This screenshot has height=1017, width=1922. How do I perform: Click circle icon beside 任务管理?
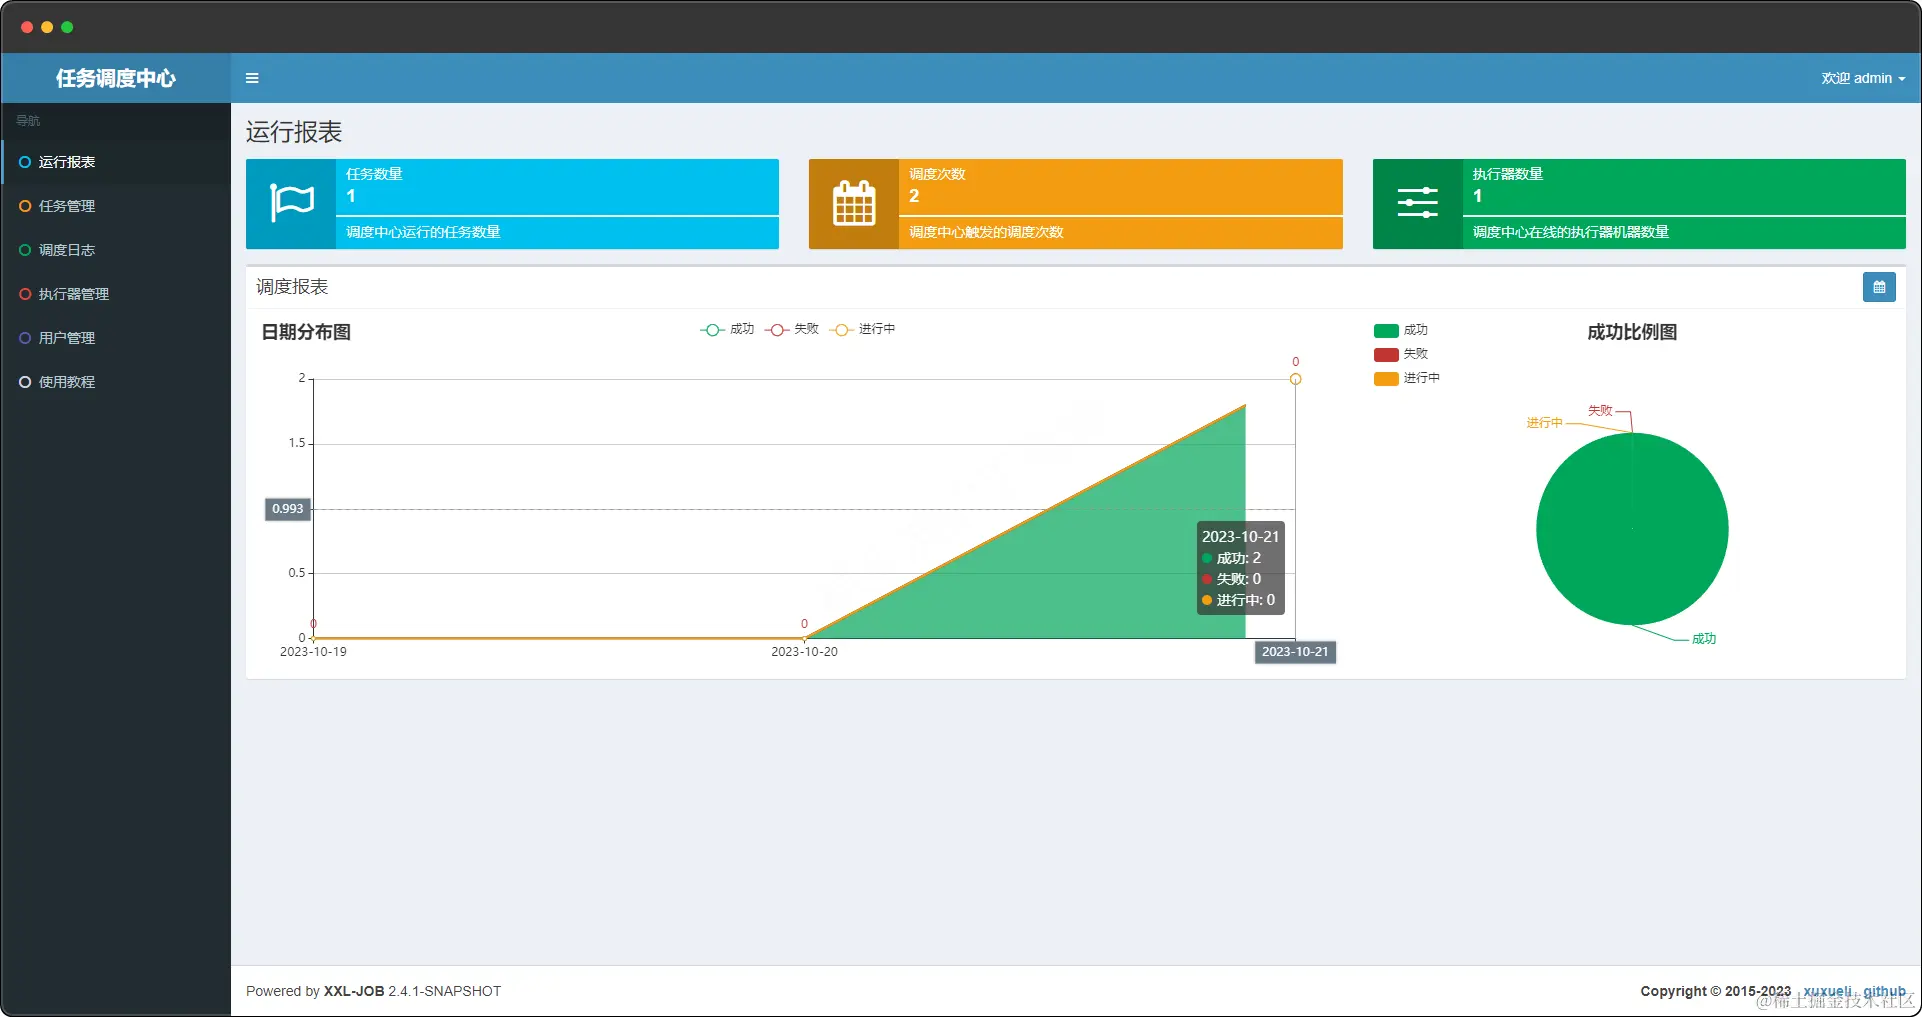pyautogui.click(x=25, y=206)
